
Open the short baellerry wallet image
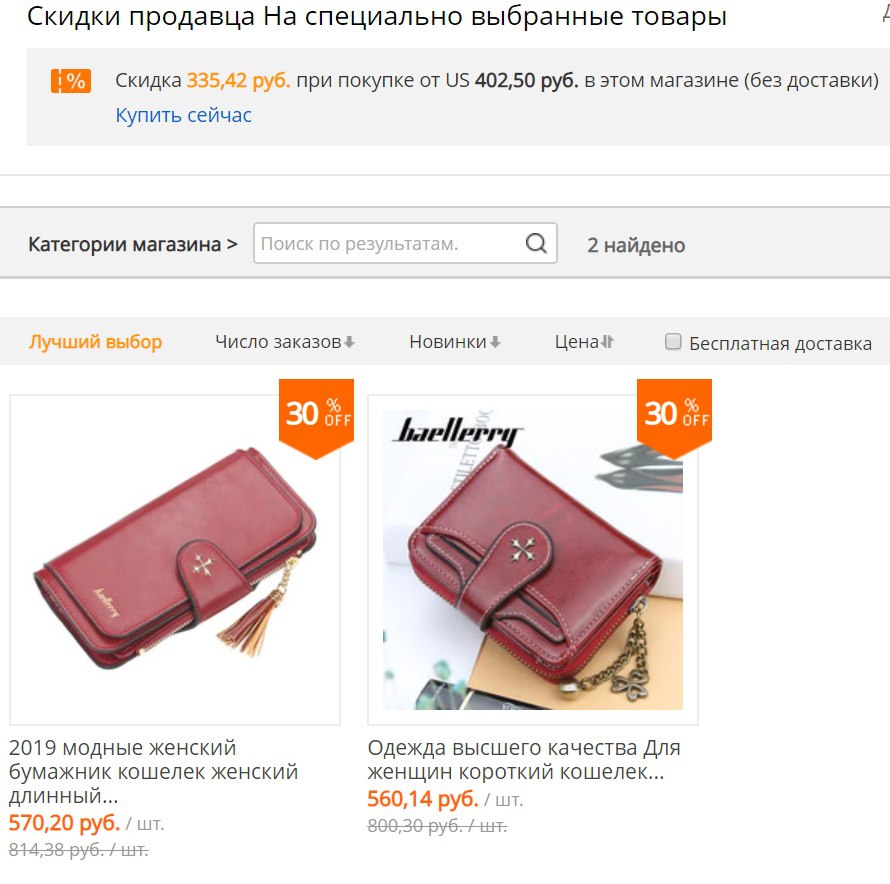tap(533, 560)
